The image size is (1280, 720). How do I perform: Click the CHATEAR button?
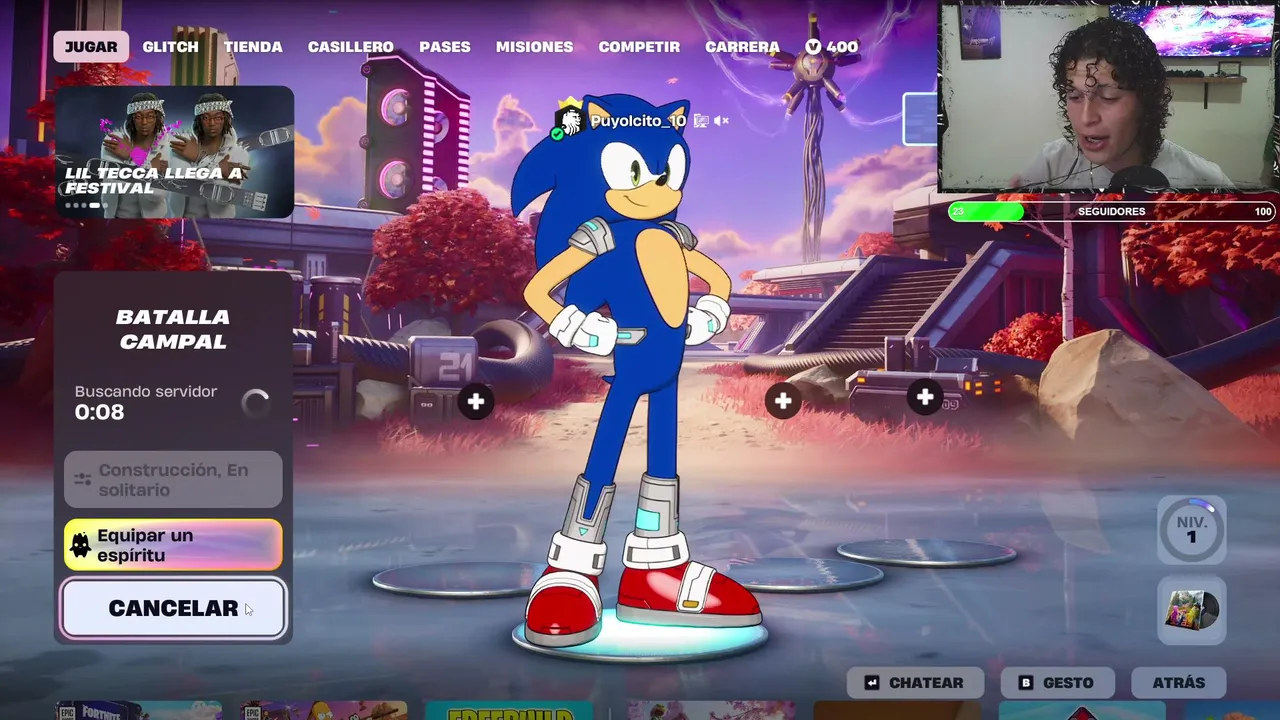coord(915,683)
